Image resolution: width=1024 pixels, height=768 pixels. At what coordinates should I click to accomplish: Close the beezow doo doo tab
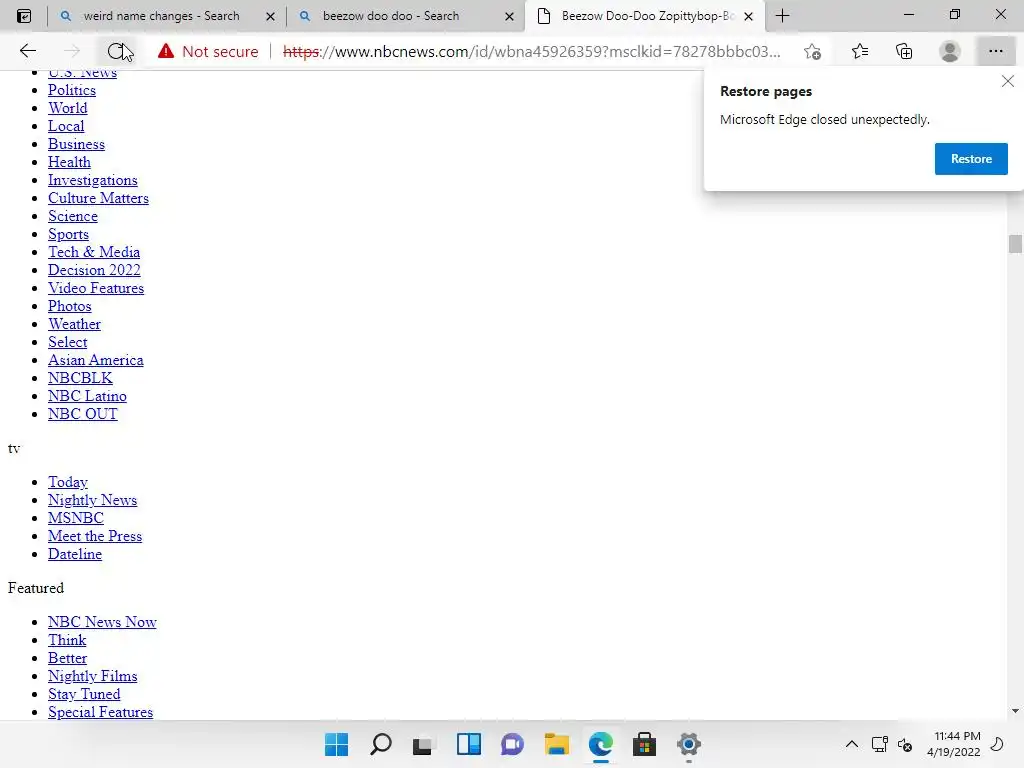tap(509, 16)
